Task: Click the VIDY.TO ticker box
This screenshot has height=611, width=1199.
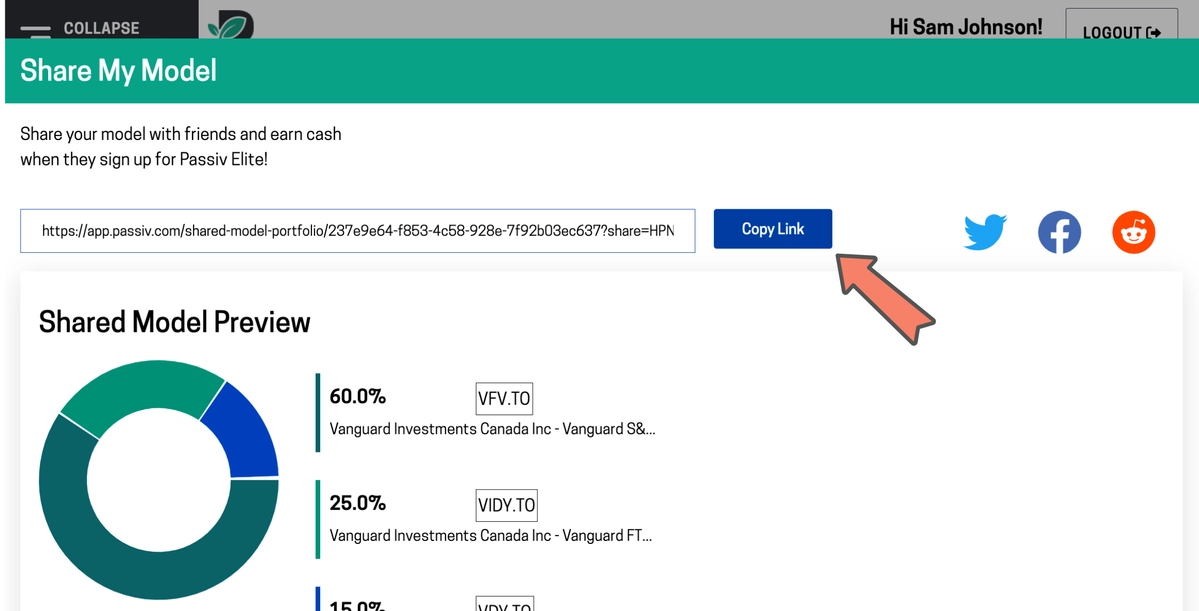Action: (506, 505)
